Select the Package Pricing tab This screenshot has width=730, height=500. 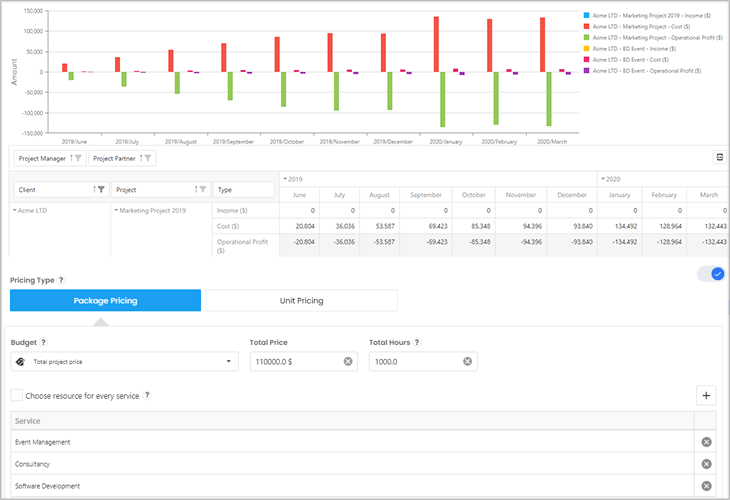(x=105, y=301)
